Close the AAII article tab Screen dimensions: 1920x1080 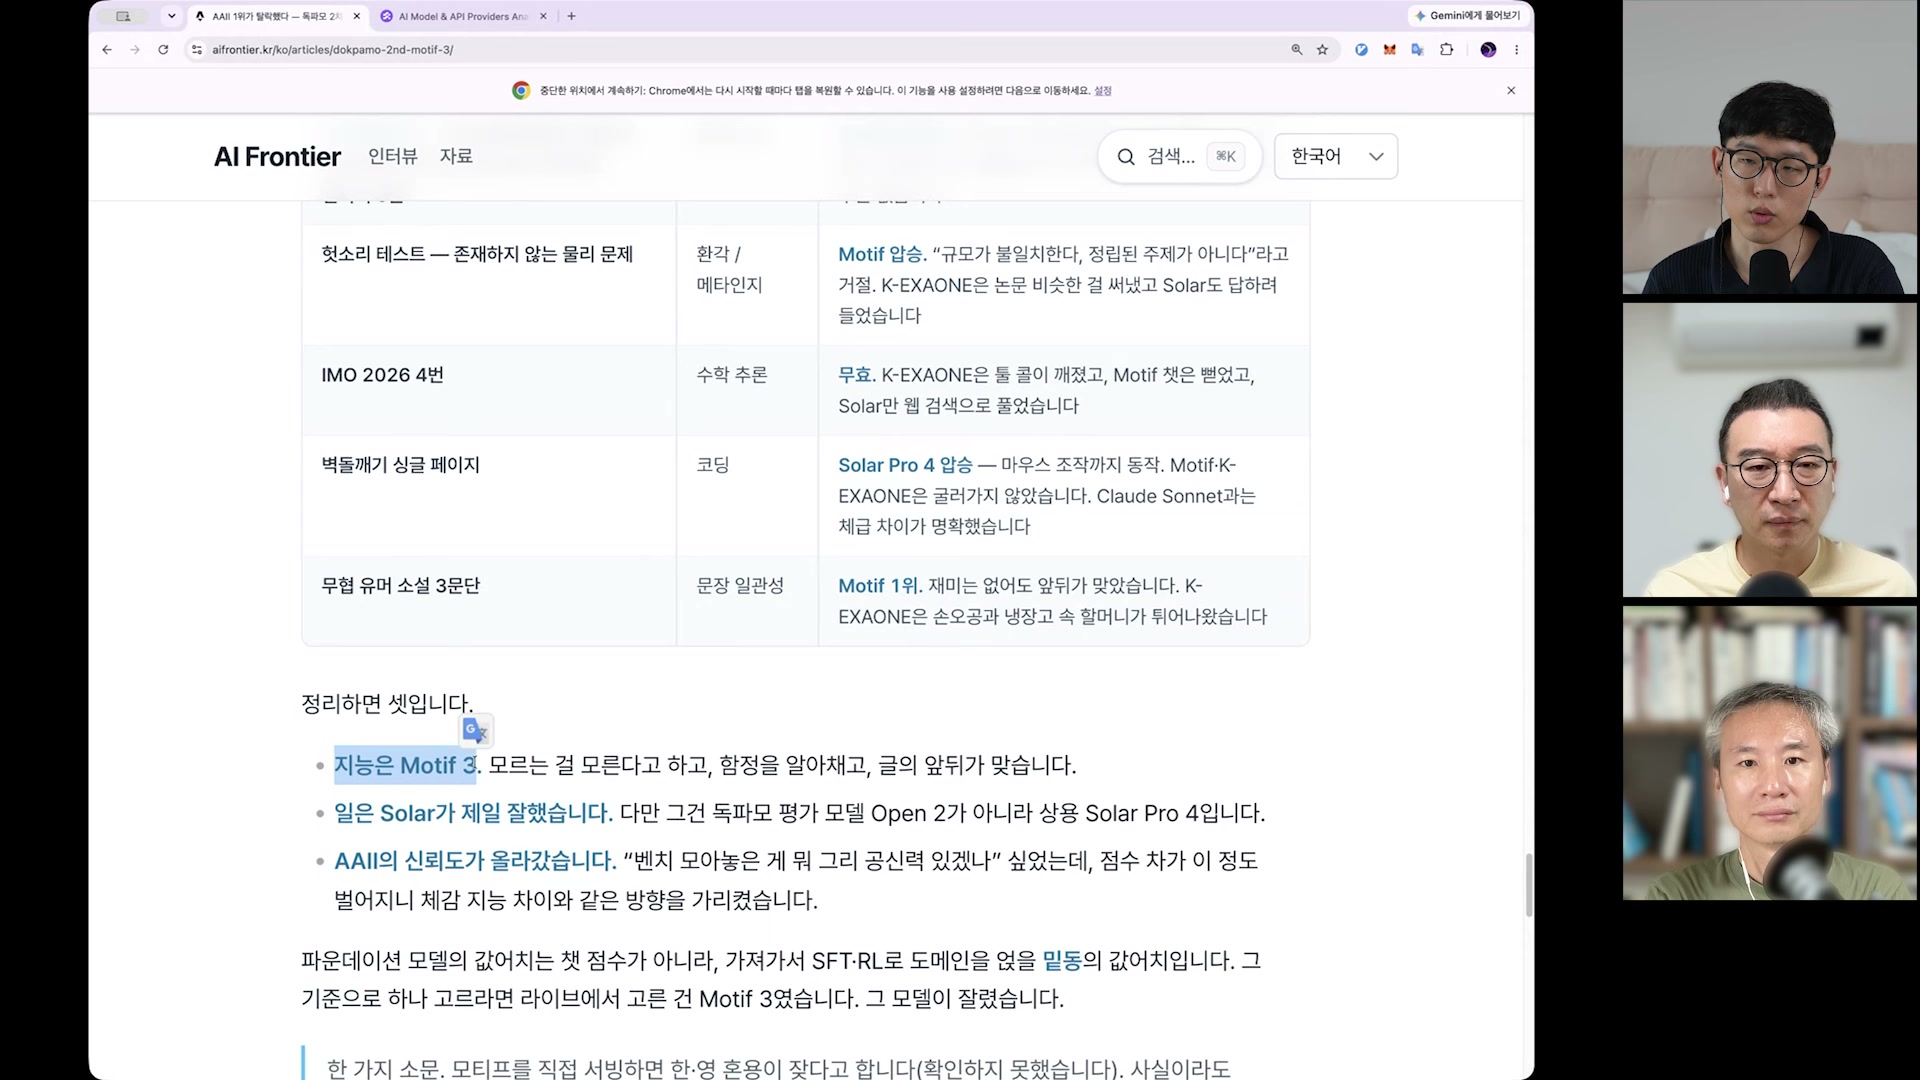pyautogui.click(x=357, y=16)
